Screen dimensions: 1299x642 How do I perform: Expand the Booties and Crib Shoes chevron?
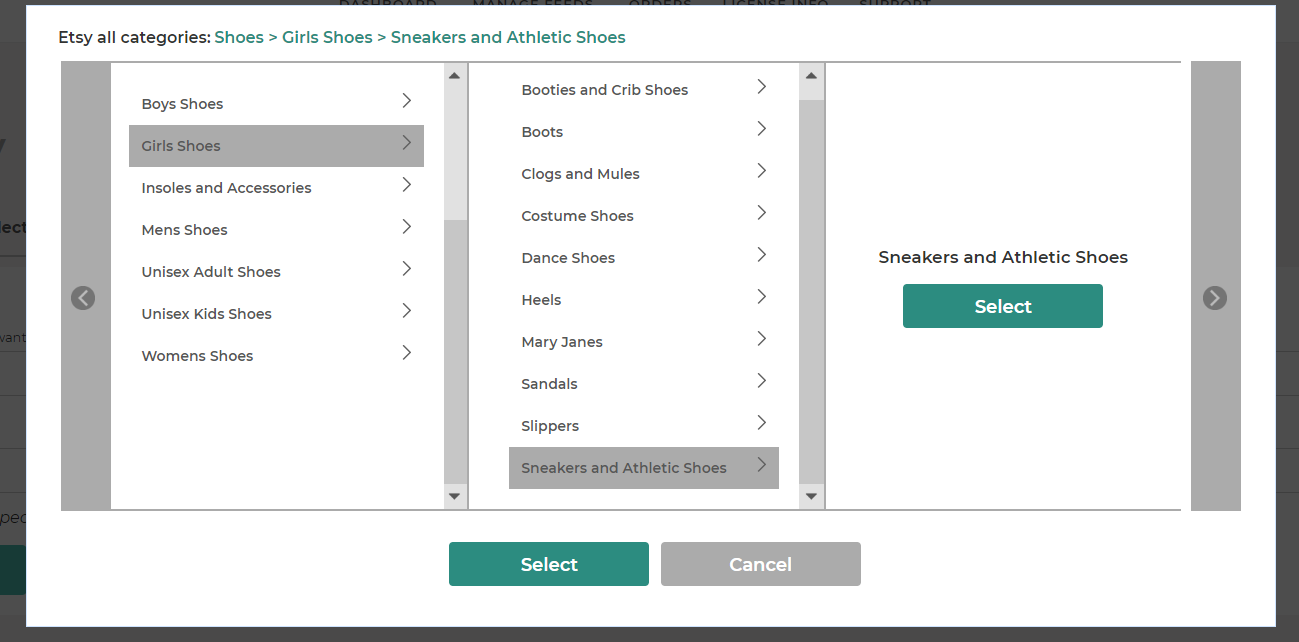pos(762,87)
